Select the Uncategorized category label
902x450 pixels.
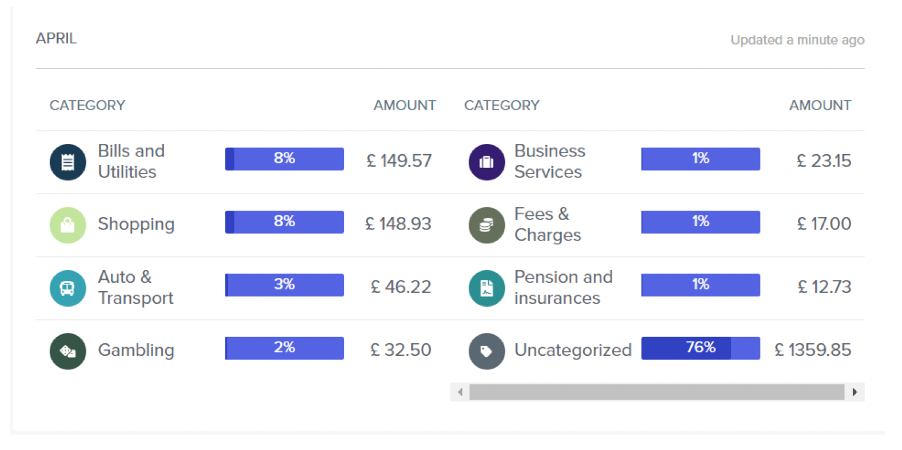572,350
